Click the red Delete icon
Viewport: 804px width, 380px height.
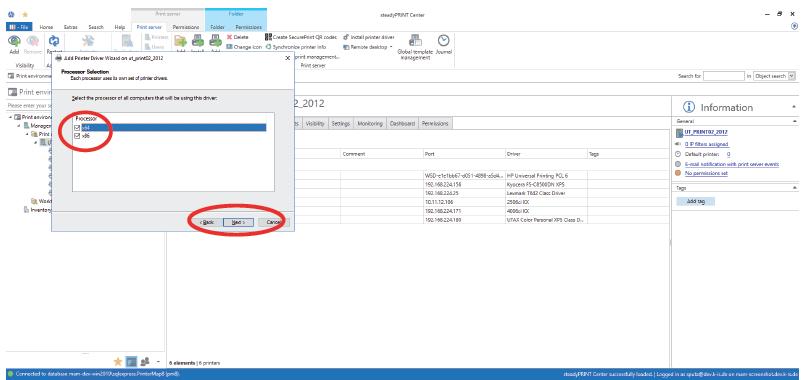point(230,37)
